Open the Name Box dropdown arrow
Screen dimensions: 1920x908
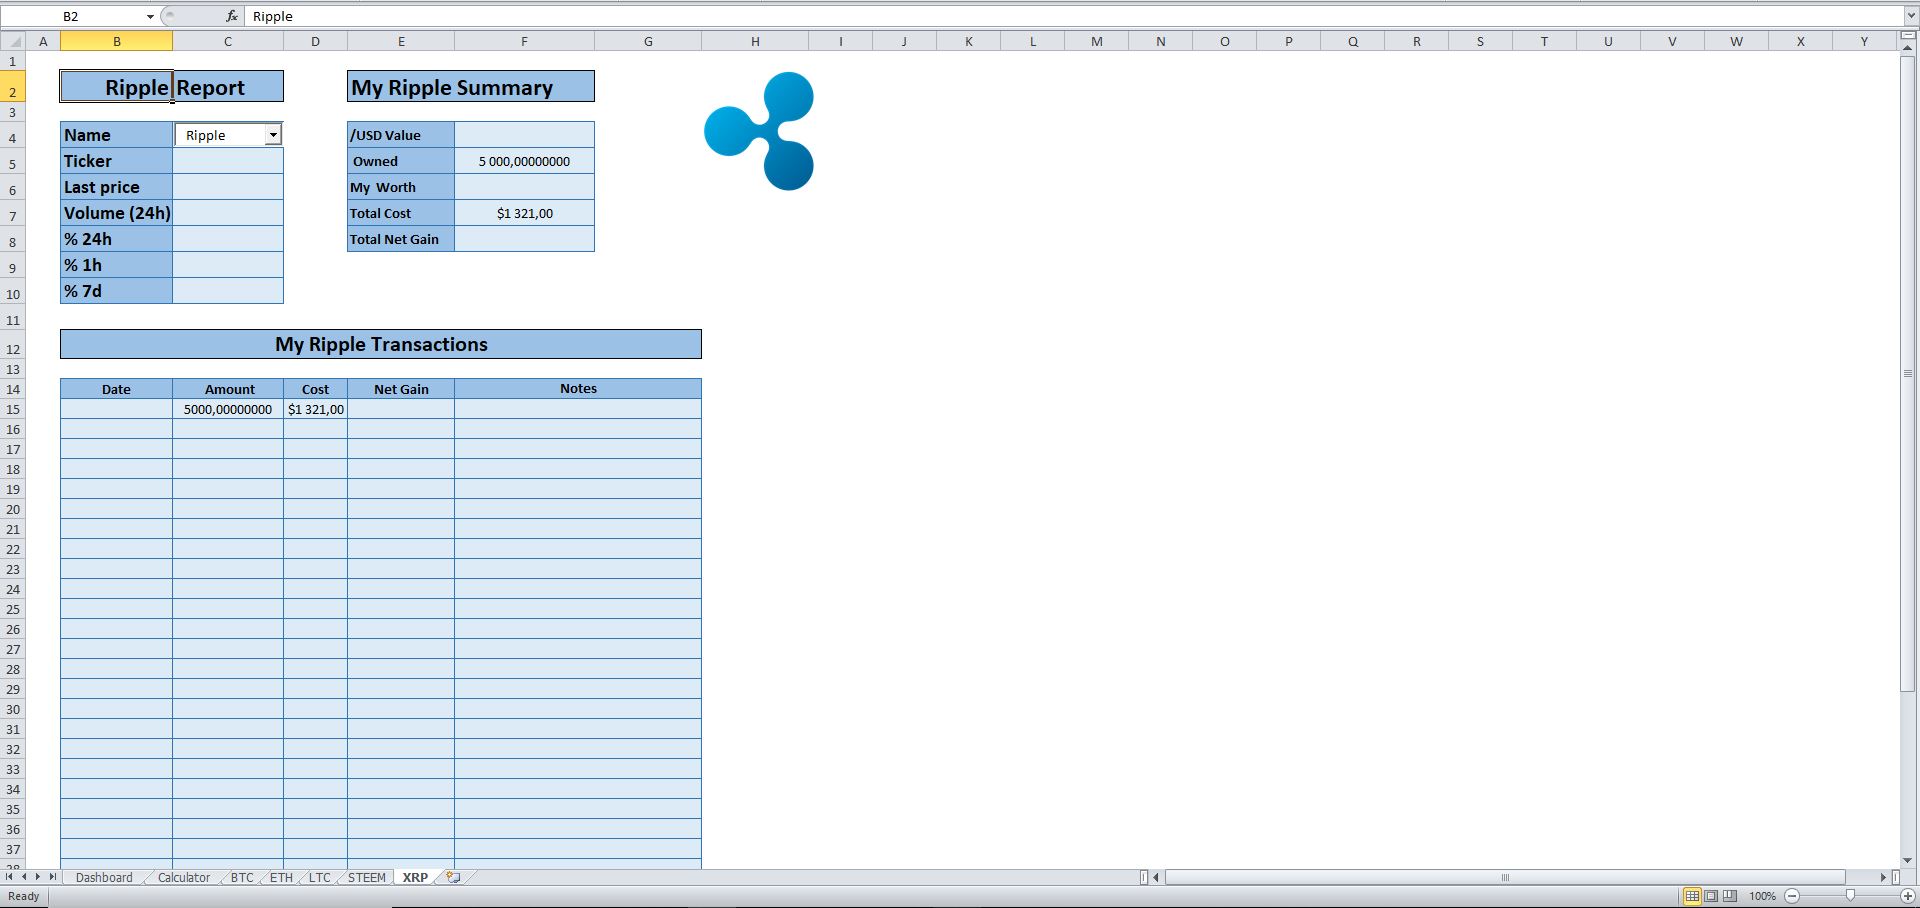(150, 16)
